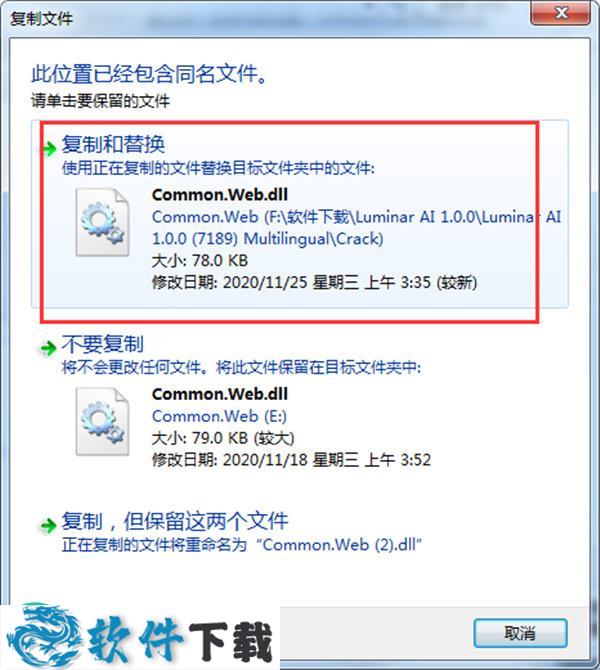The width and height of the screenshot is (600, 670).
Task: Click the green arrow beside 不要复制
Action: (47, 348)
